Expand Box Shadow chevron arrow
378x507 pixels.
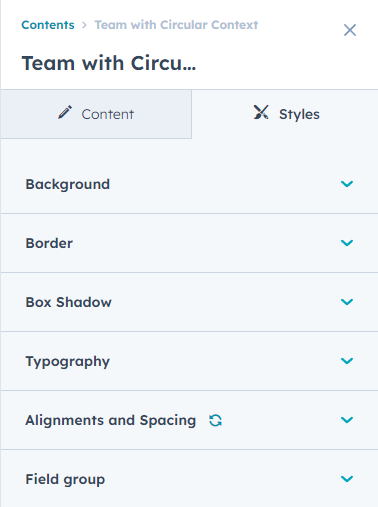(347, 302)
